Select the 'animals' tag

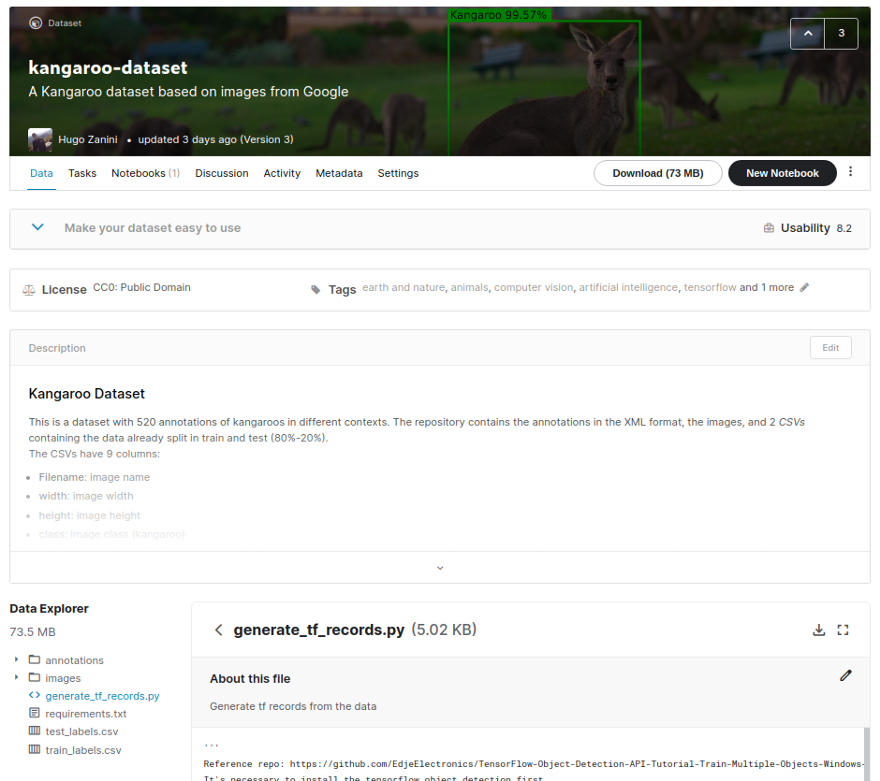pos(469,287)
